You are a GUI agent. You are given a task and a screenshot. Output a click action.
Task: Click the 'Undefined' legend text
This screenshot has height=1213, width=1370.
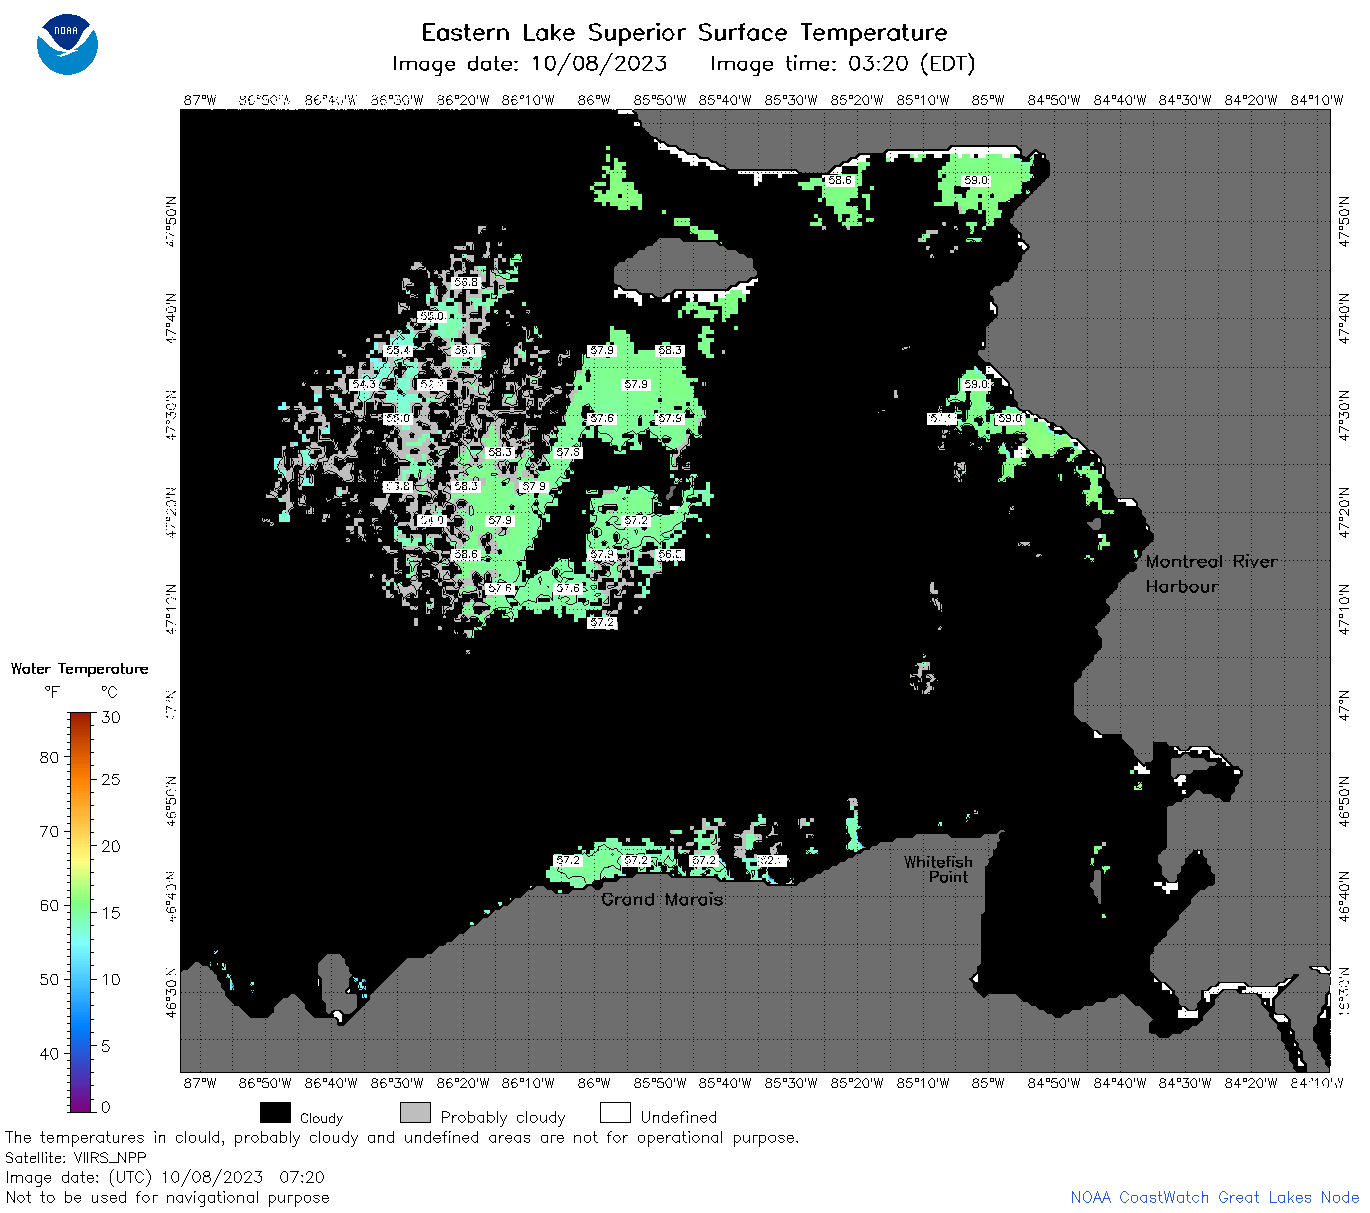(x=679, y=1117)
